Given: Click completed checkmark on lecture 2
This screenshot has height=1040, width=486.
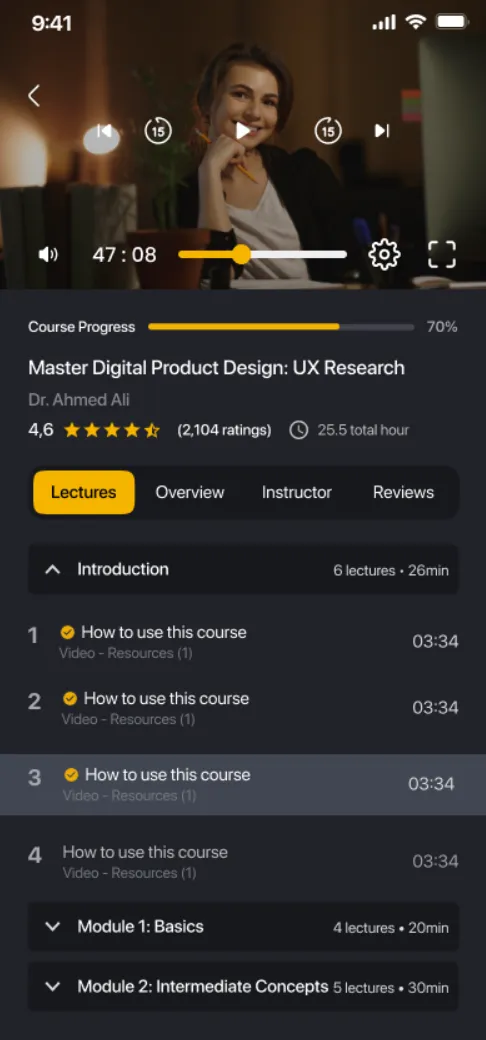Looking at the screenshot, I should click(70, 698).
